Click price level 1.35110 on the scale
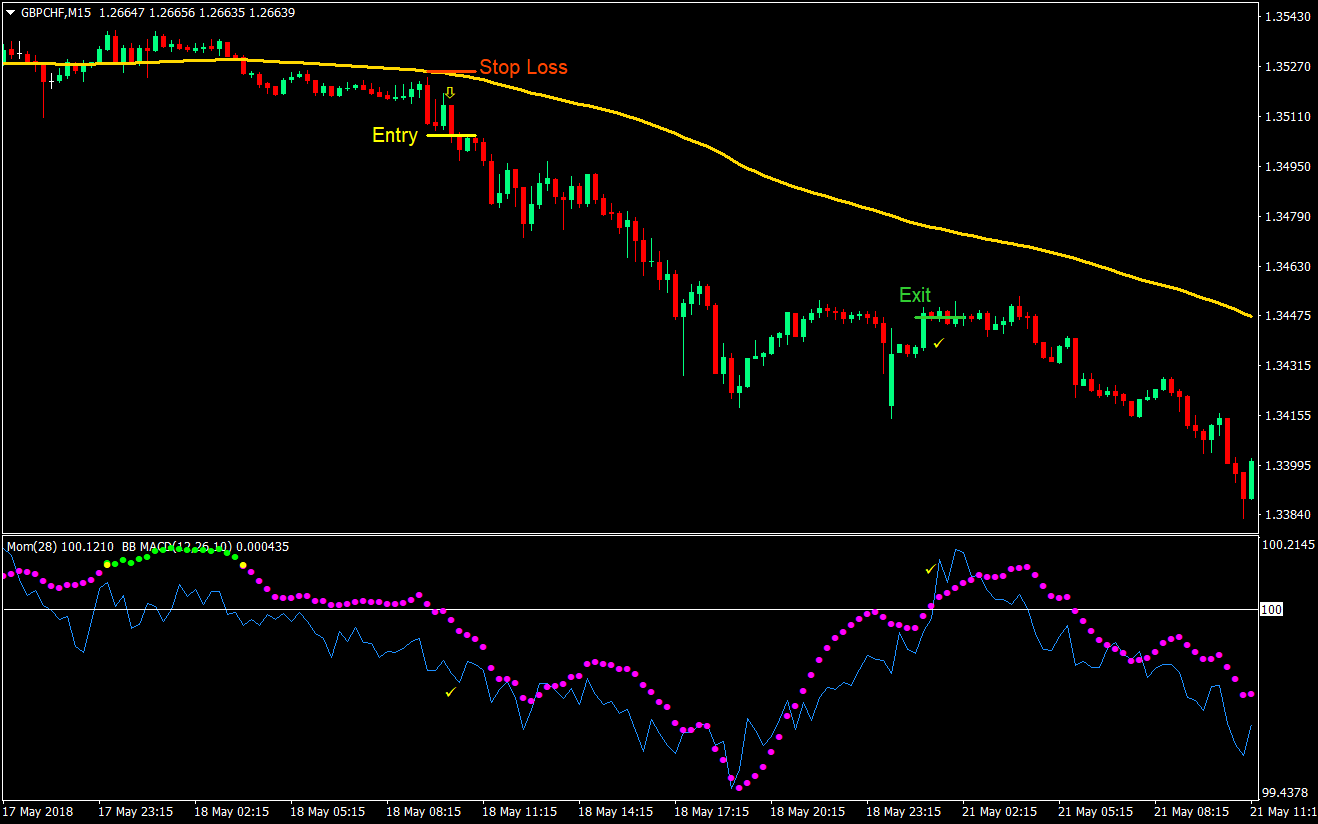This screenshot has width=1318, height=824. 1286,117
